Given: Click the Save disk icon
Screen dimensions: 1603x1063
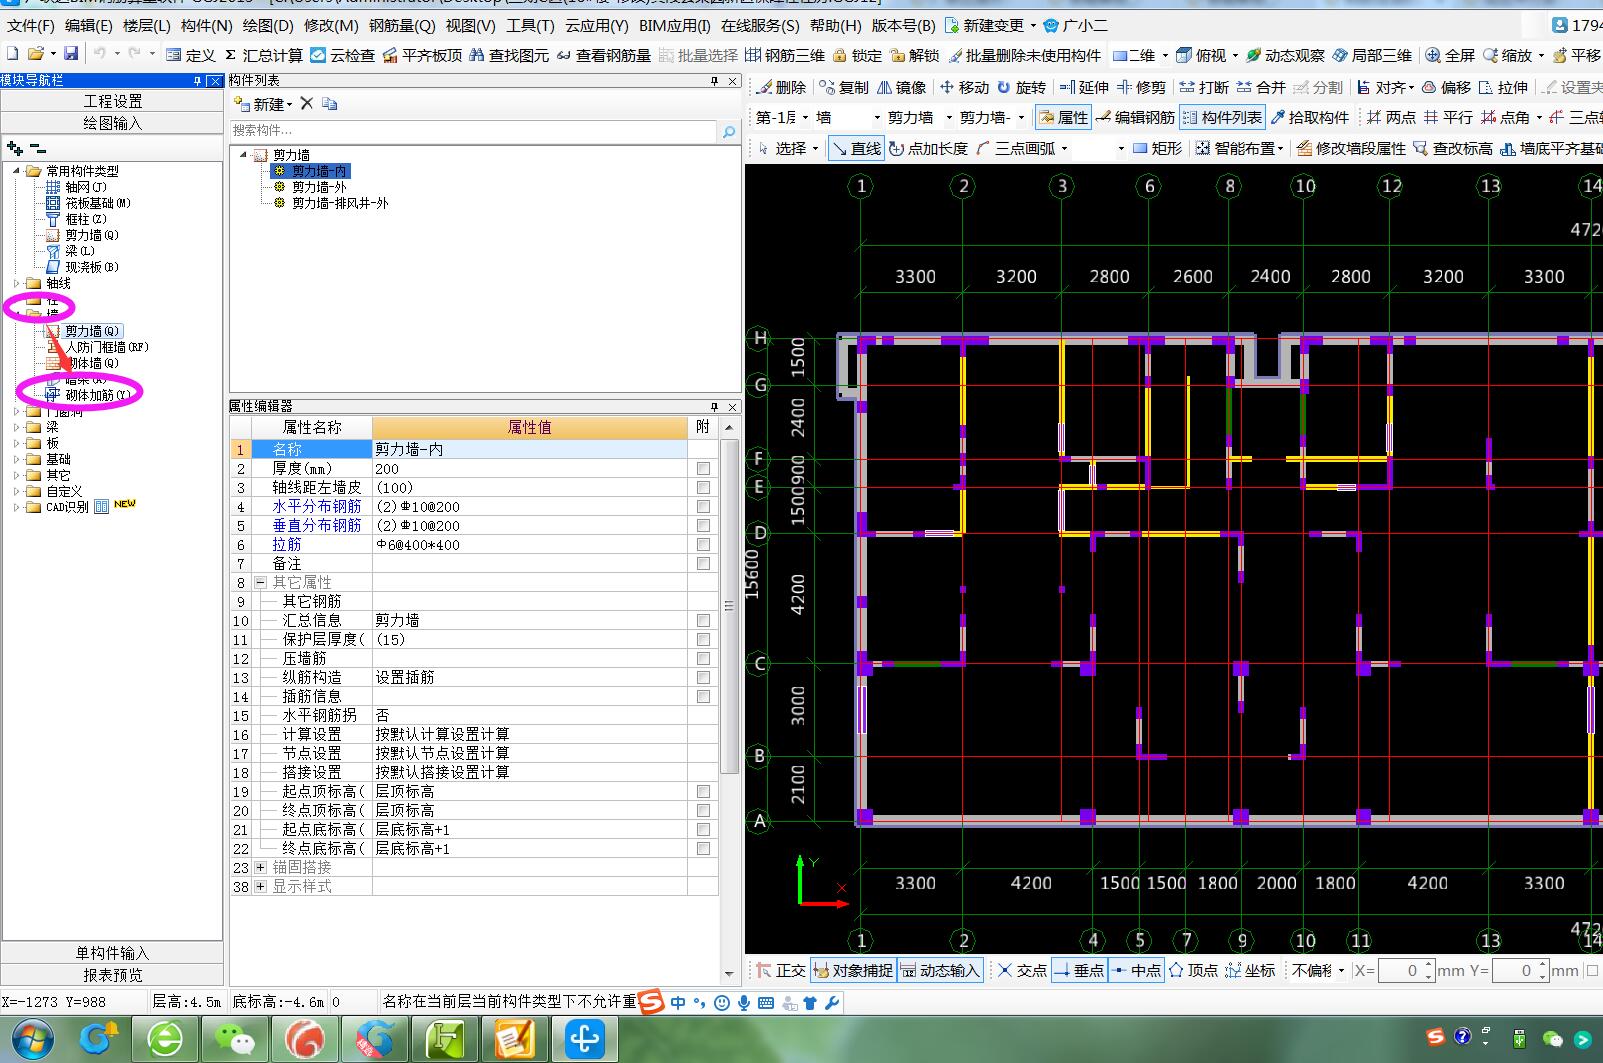Looking at the screenshot, I should click(70, 54).
